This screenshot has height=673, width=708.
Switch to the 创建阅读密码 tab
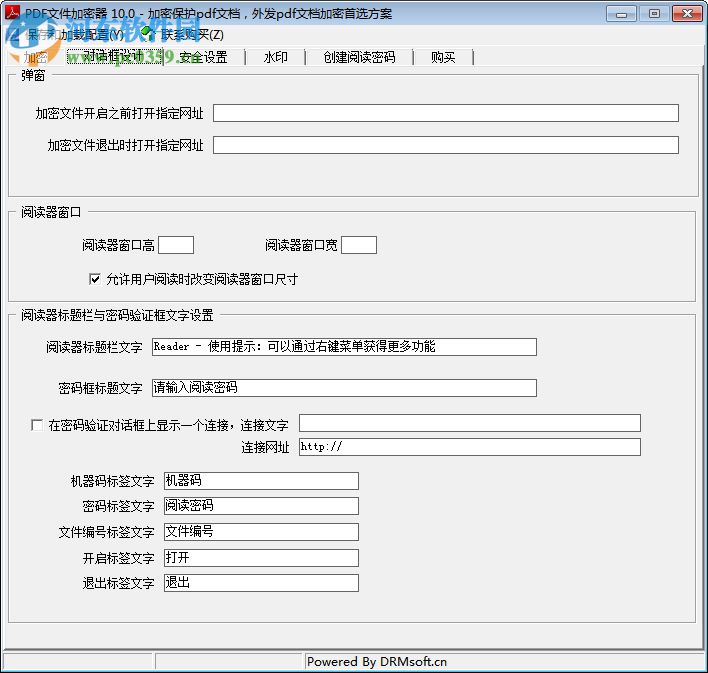pos(359,57)
